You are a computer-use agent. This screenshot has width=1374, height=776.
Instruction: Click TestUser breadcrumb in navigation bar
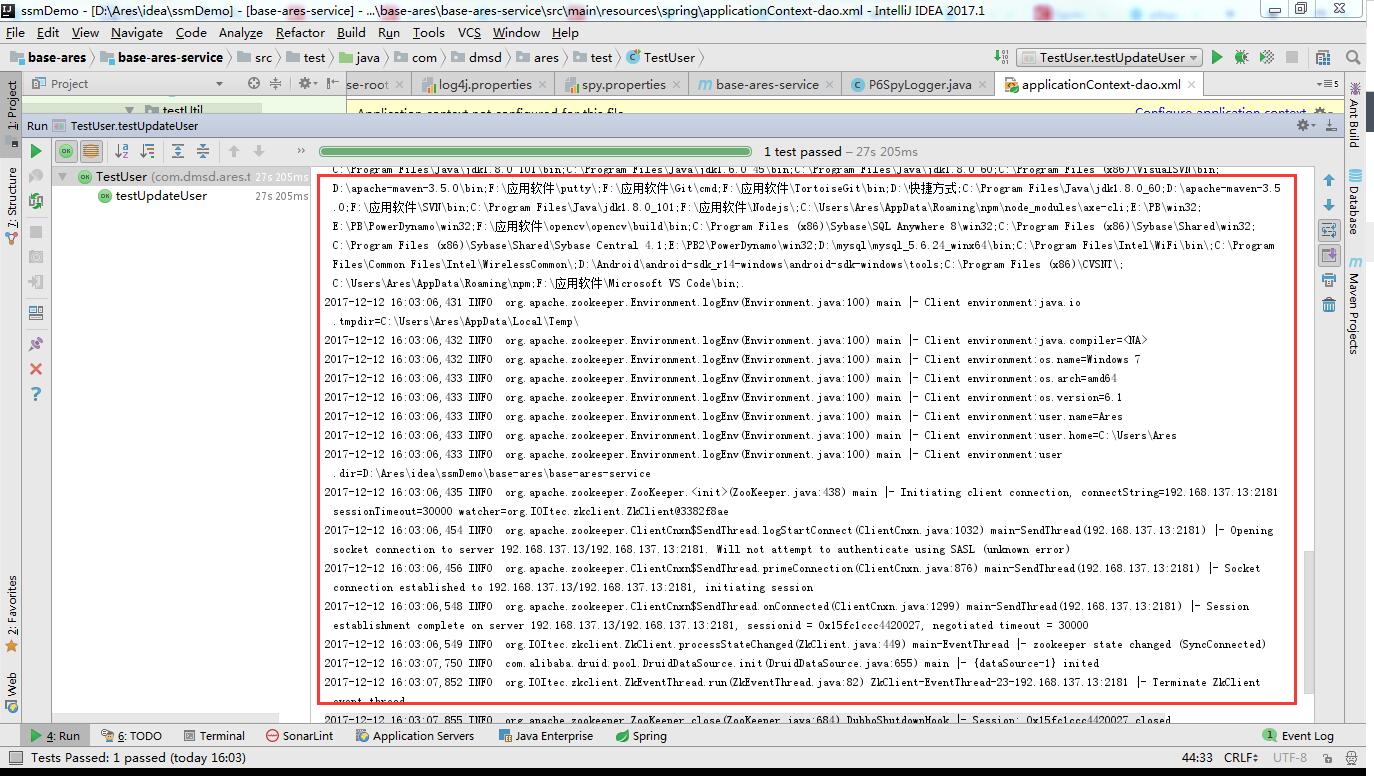click(x=660, y=58)
